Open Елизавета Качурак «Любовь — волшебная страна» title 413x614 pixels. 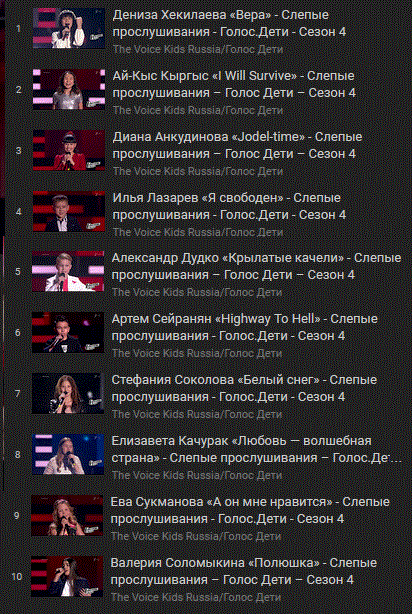(256, 449)
